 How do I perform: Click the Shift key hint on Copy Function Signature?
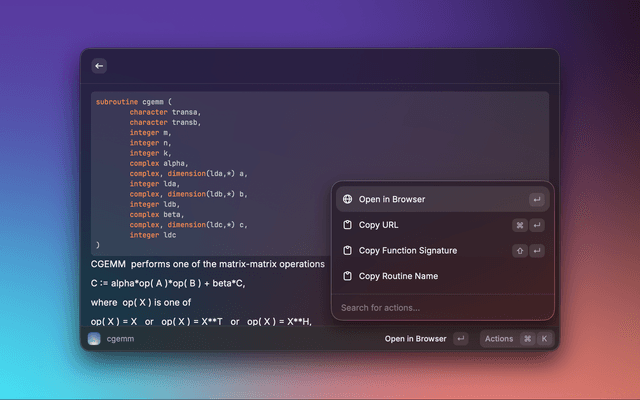pyautogui.click(x=520, y=251)
